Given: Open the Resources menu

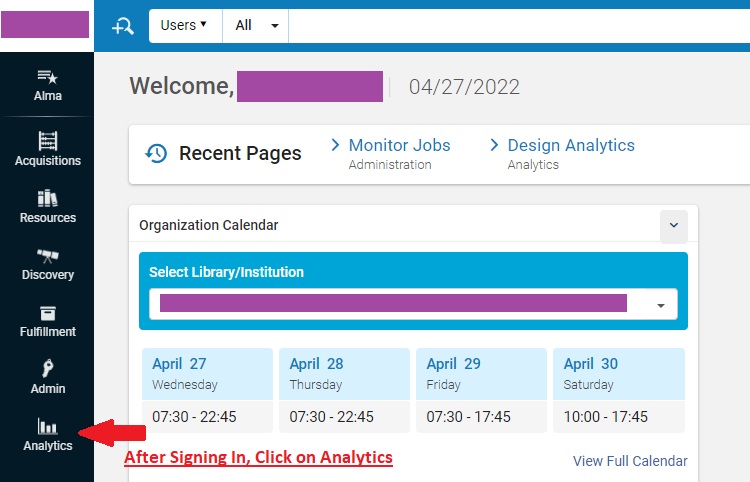Looking at the screenshot, I should pyautogui.click(x=47, y=206).
